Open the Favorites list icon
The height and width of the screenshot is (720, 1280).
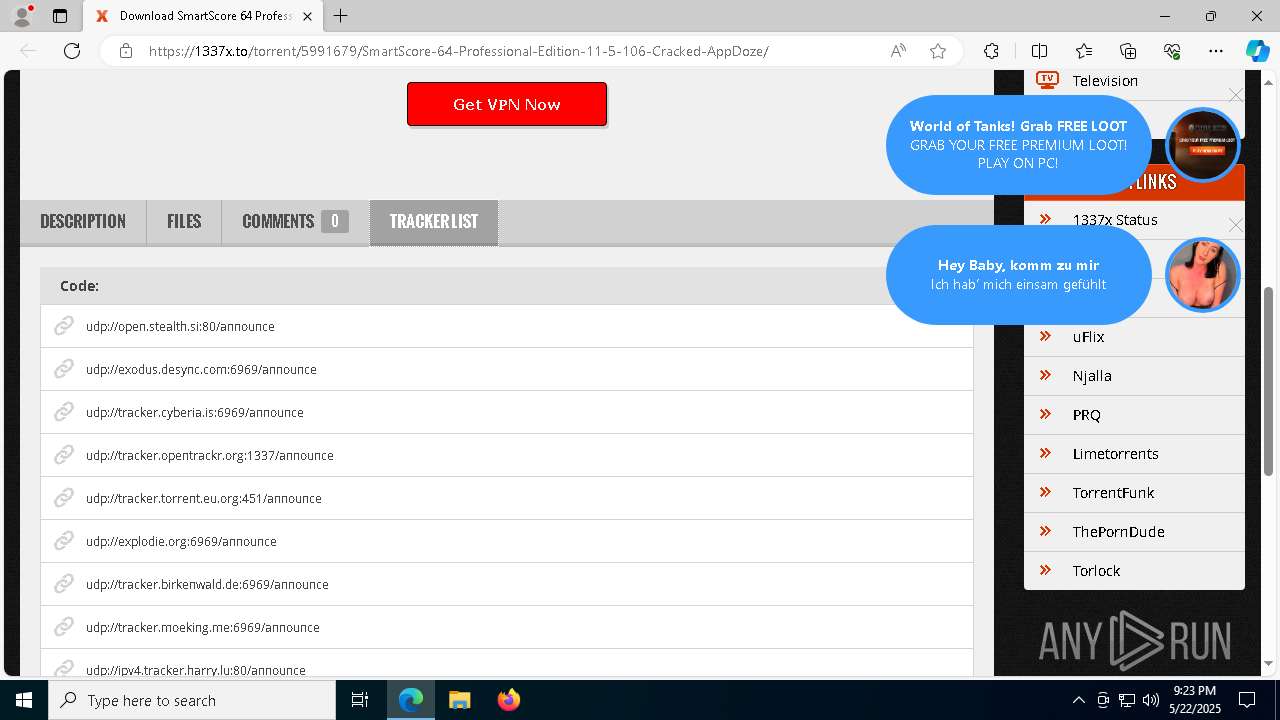[1084, 51]
